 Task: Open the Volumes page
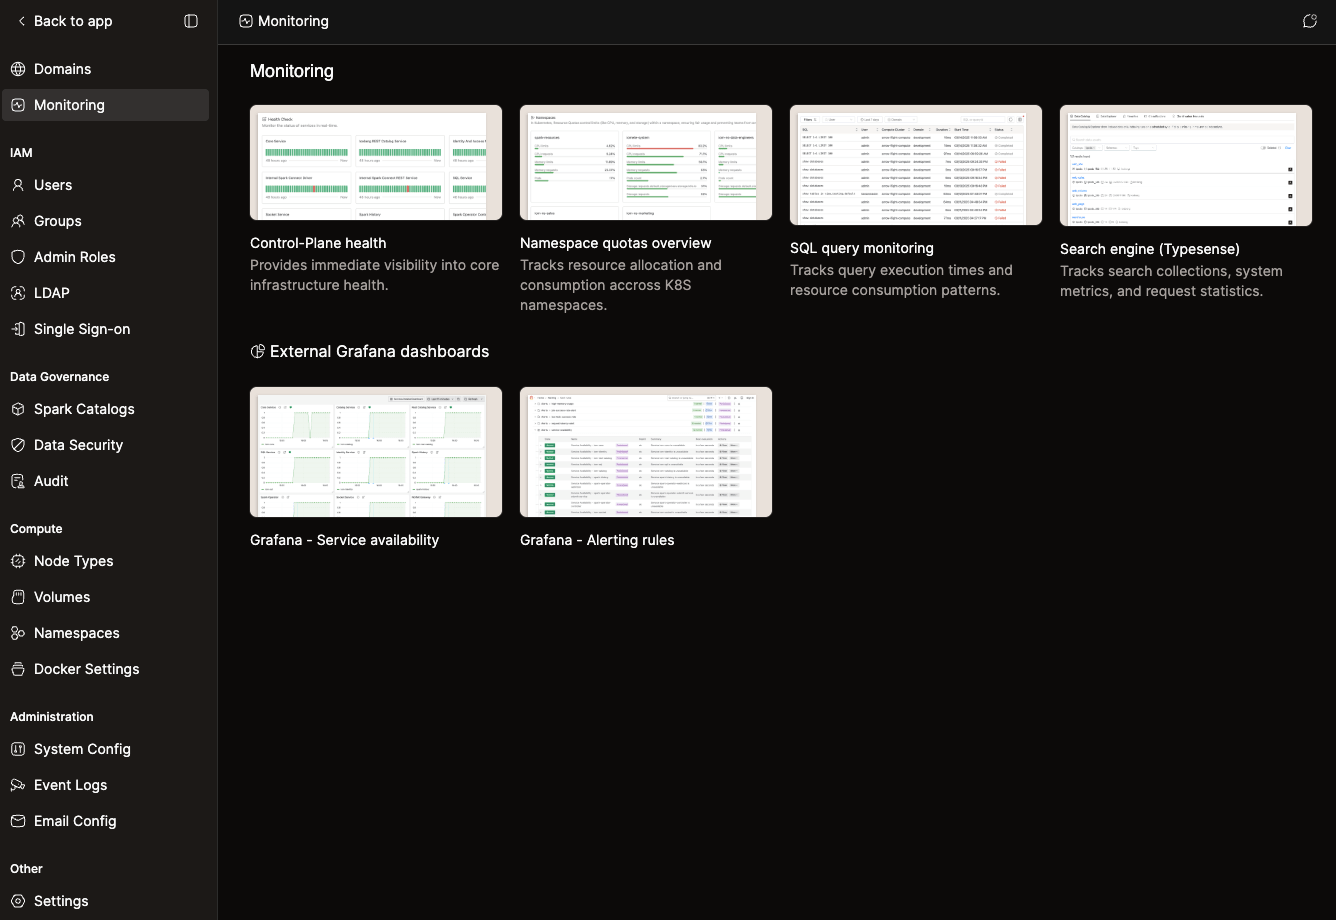[x=105, y=597]
